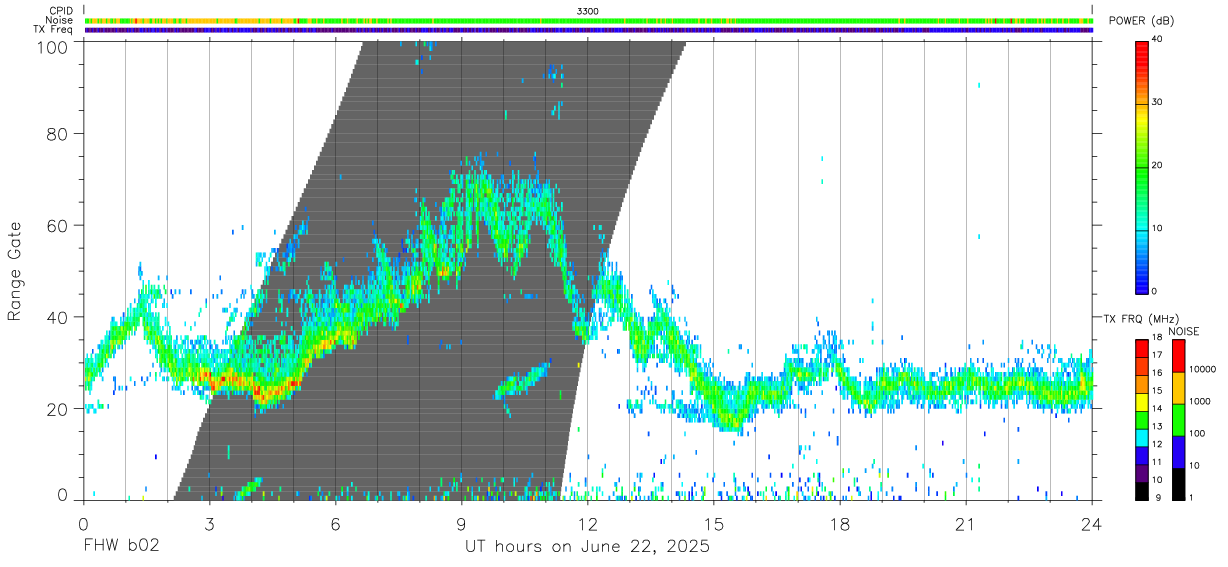Click the 60 tick on Range Gate axis
Screen dimensions: 1228x567
point(57,225)
